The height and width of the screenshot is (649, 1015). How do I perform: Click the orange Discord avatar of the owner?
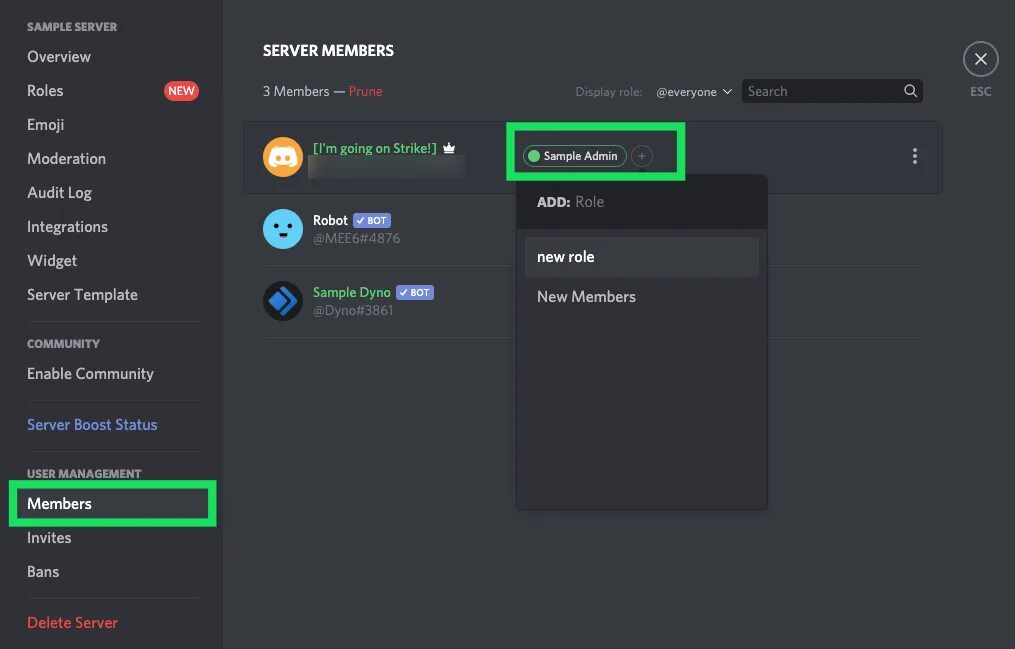(283, 157)
